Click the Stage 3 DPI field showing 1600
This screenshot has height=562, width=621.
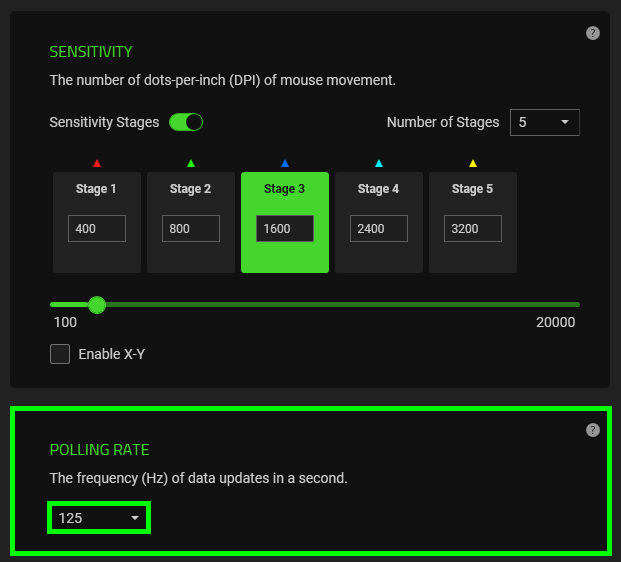click(x=285, y=229)
